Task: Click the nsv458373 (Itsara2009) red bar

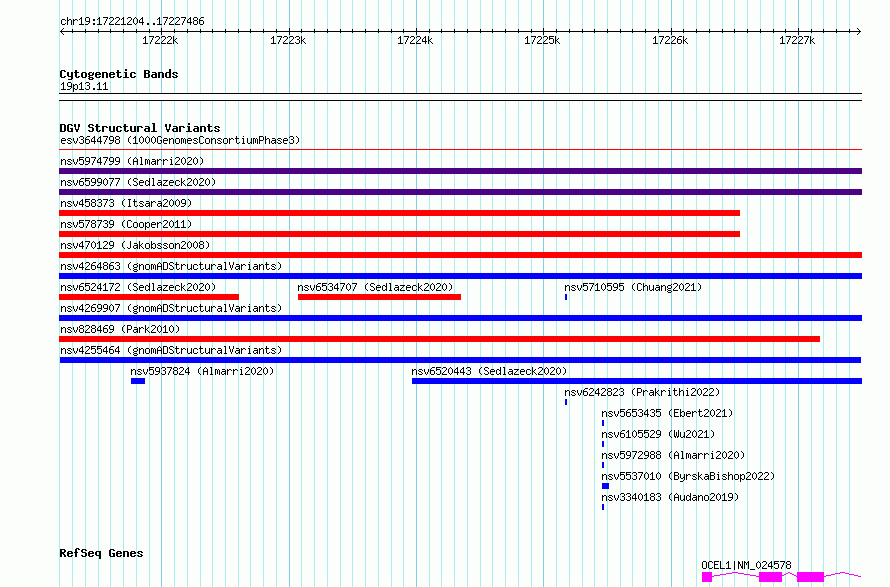Action: pyautogui.click(x=400, y=213)
